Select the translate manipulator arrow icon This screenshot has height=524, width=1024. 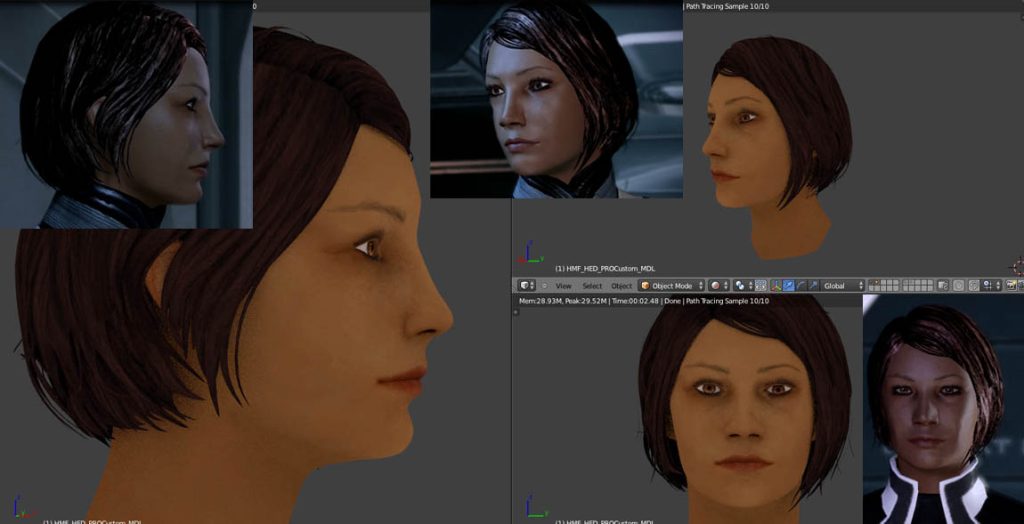[788, 286]
